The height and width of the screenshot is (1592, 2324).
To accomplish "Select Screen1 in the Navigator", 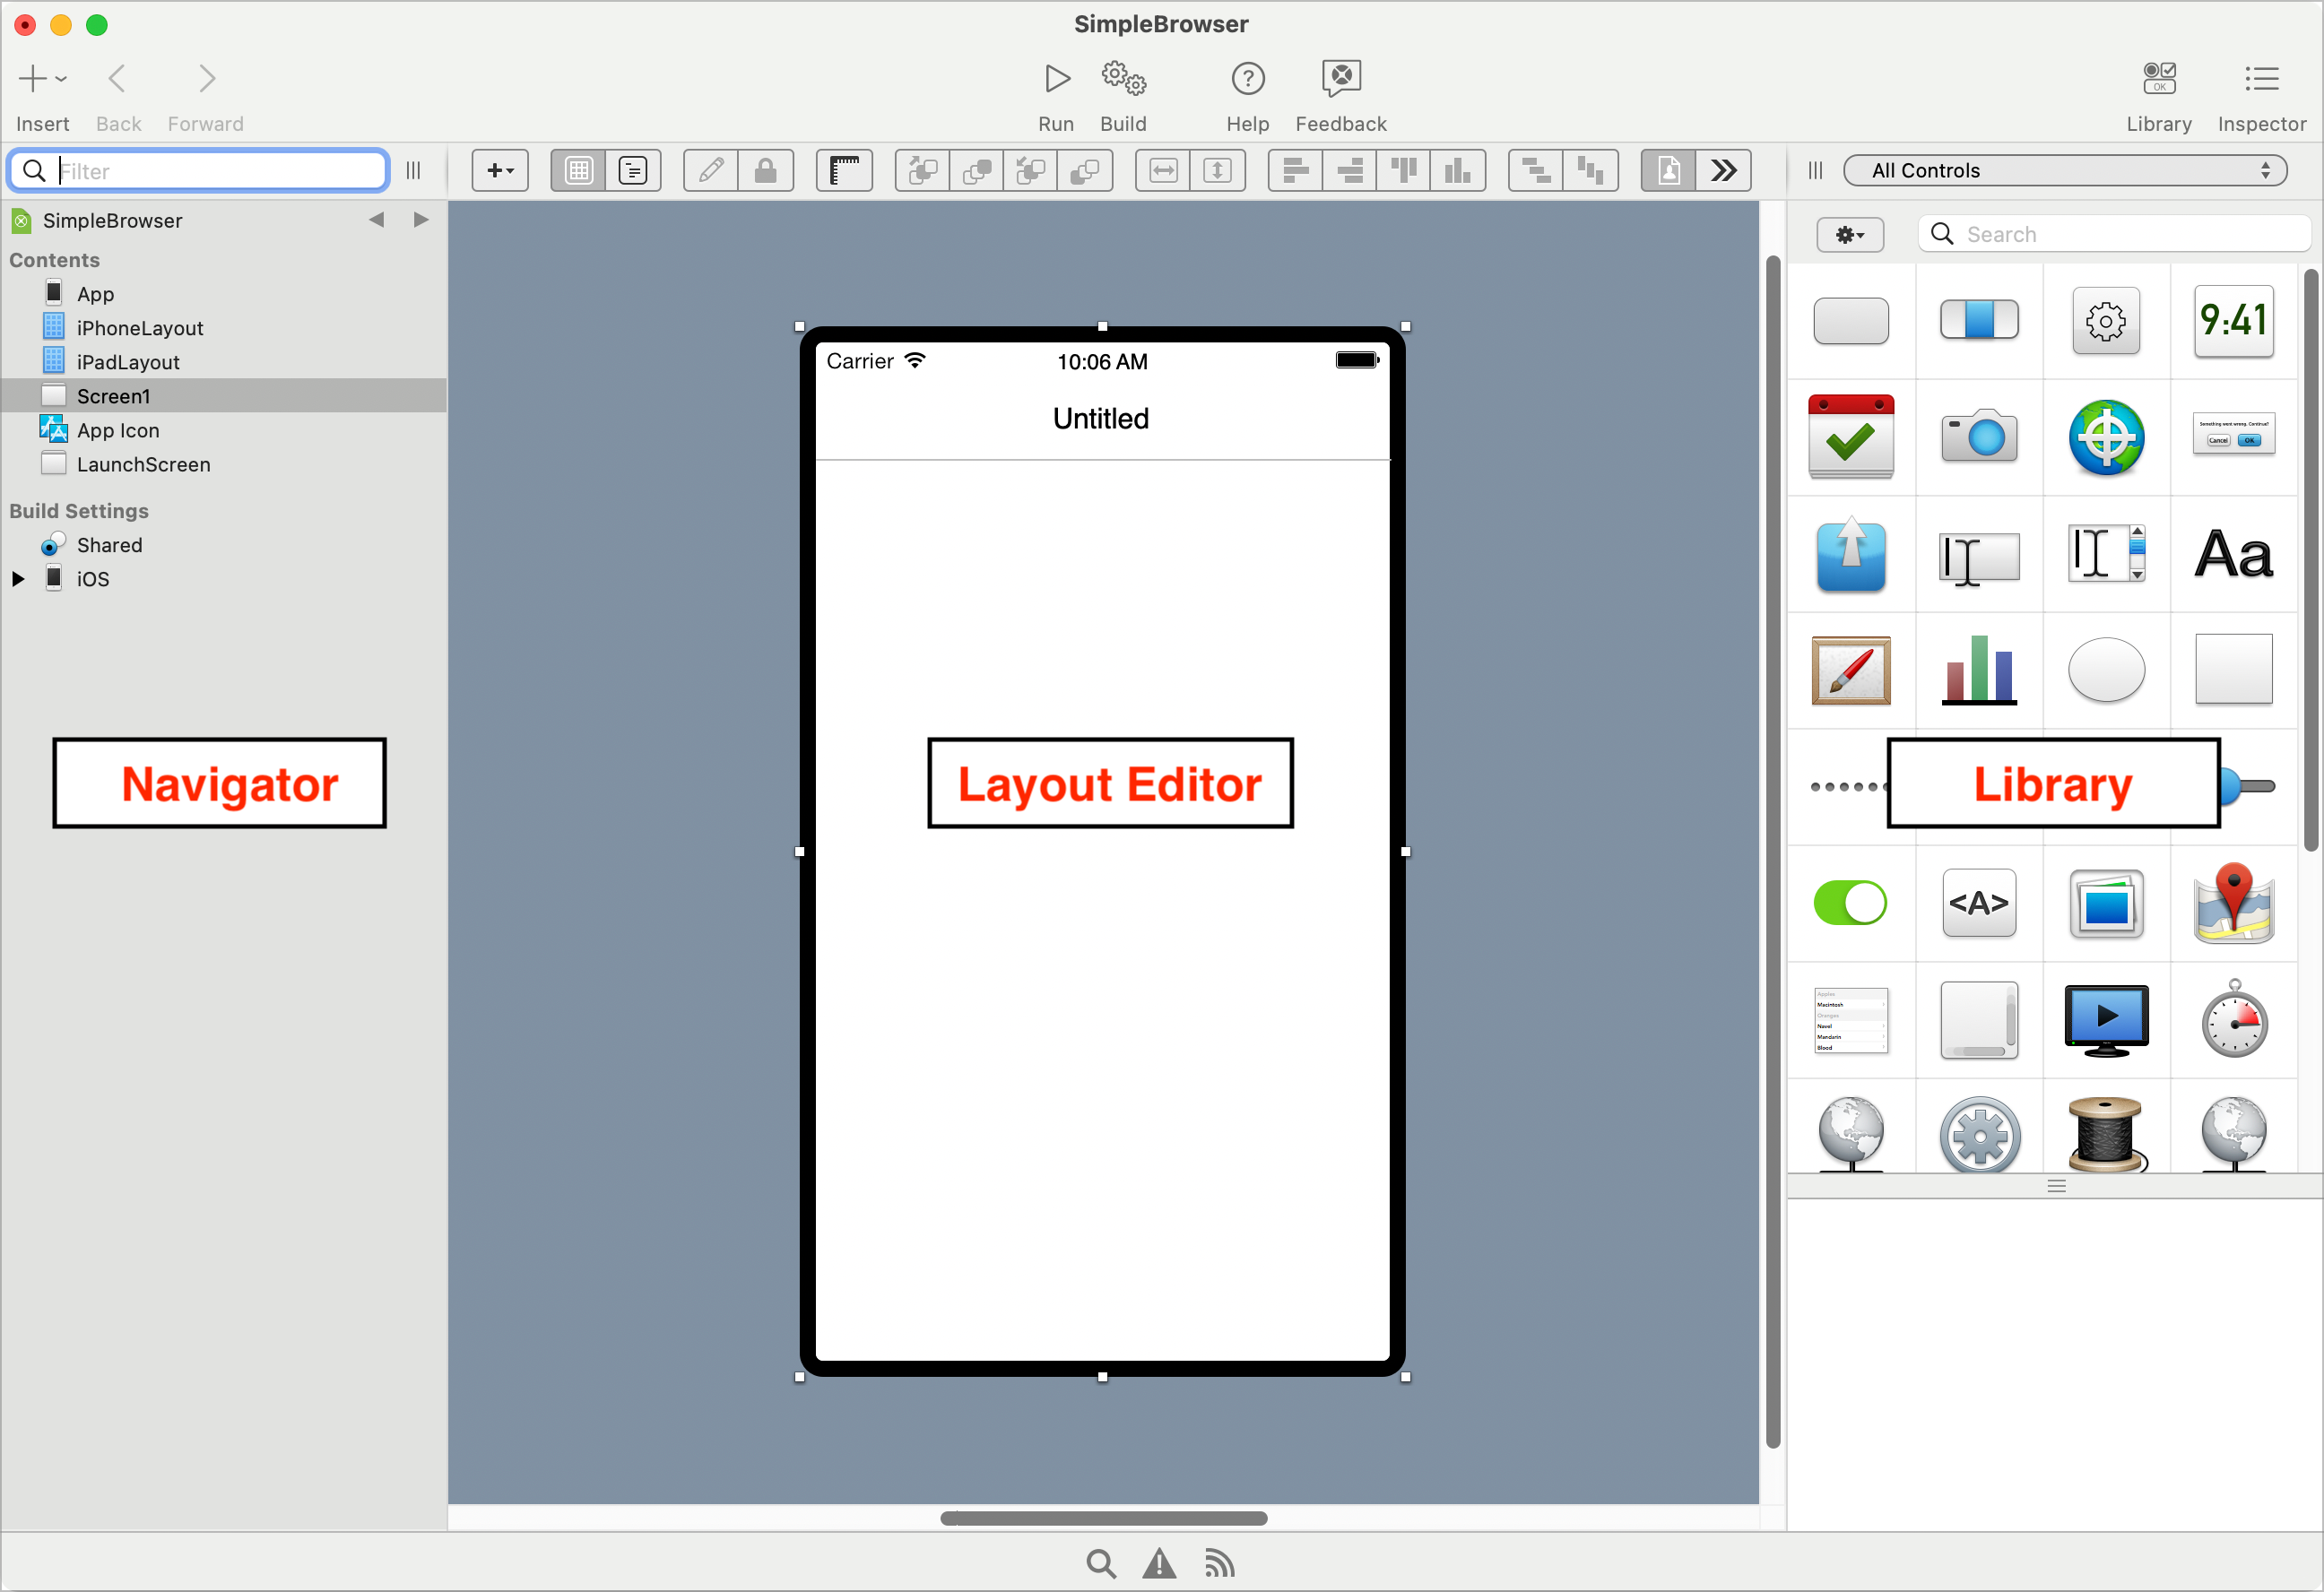I will [x=113, y=396].
